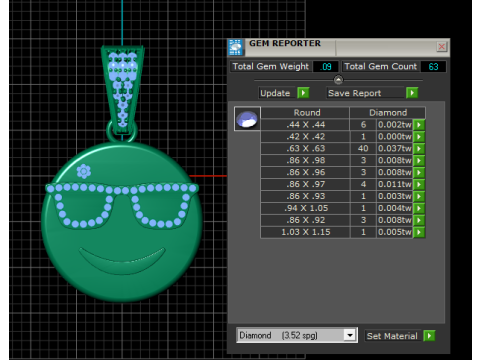The width and height of the screenshot is (480, 360).
Task: Select the .86 X .92 size cell
Action: pyautogui.click(x=305, y=220)
